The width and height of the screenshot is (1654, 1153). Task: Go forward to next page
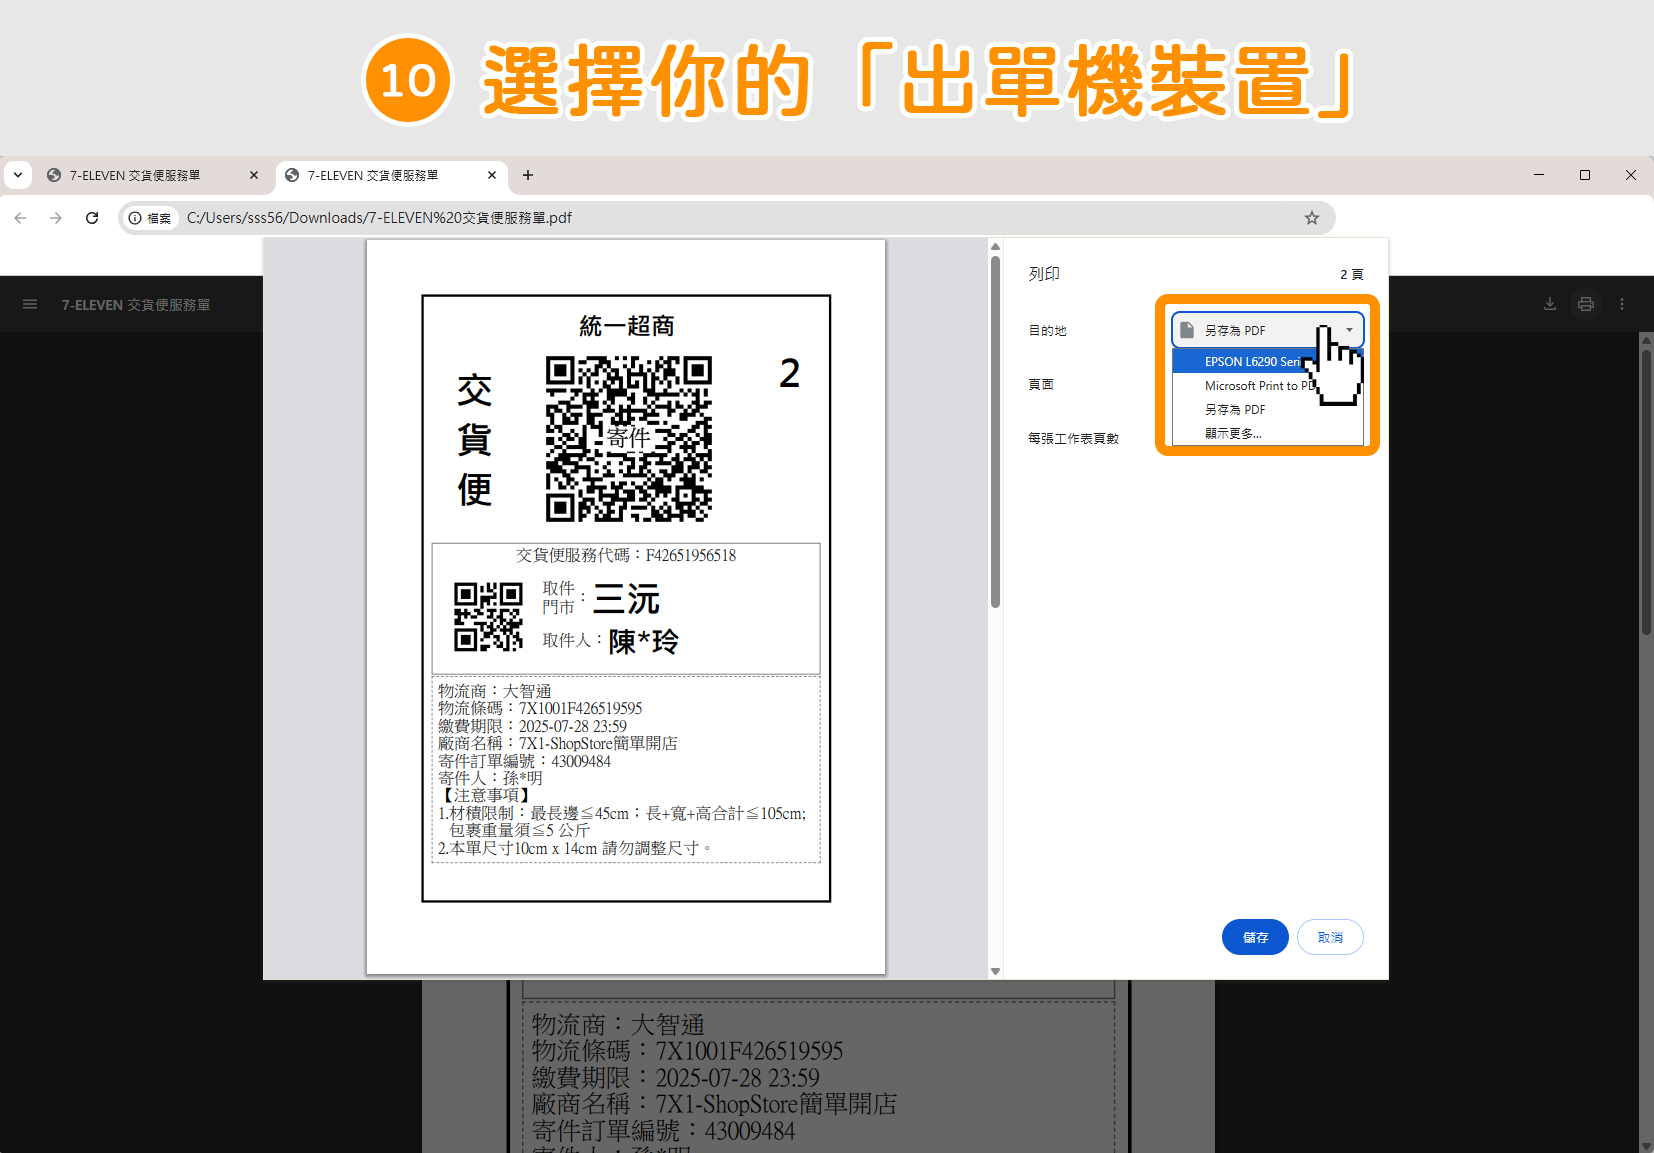[x=56, y=218]
